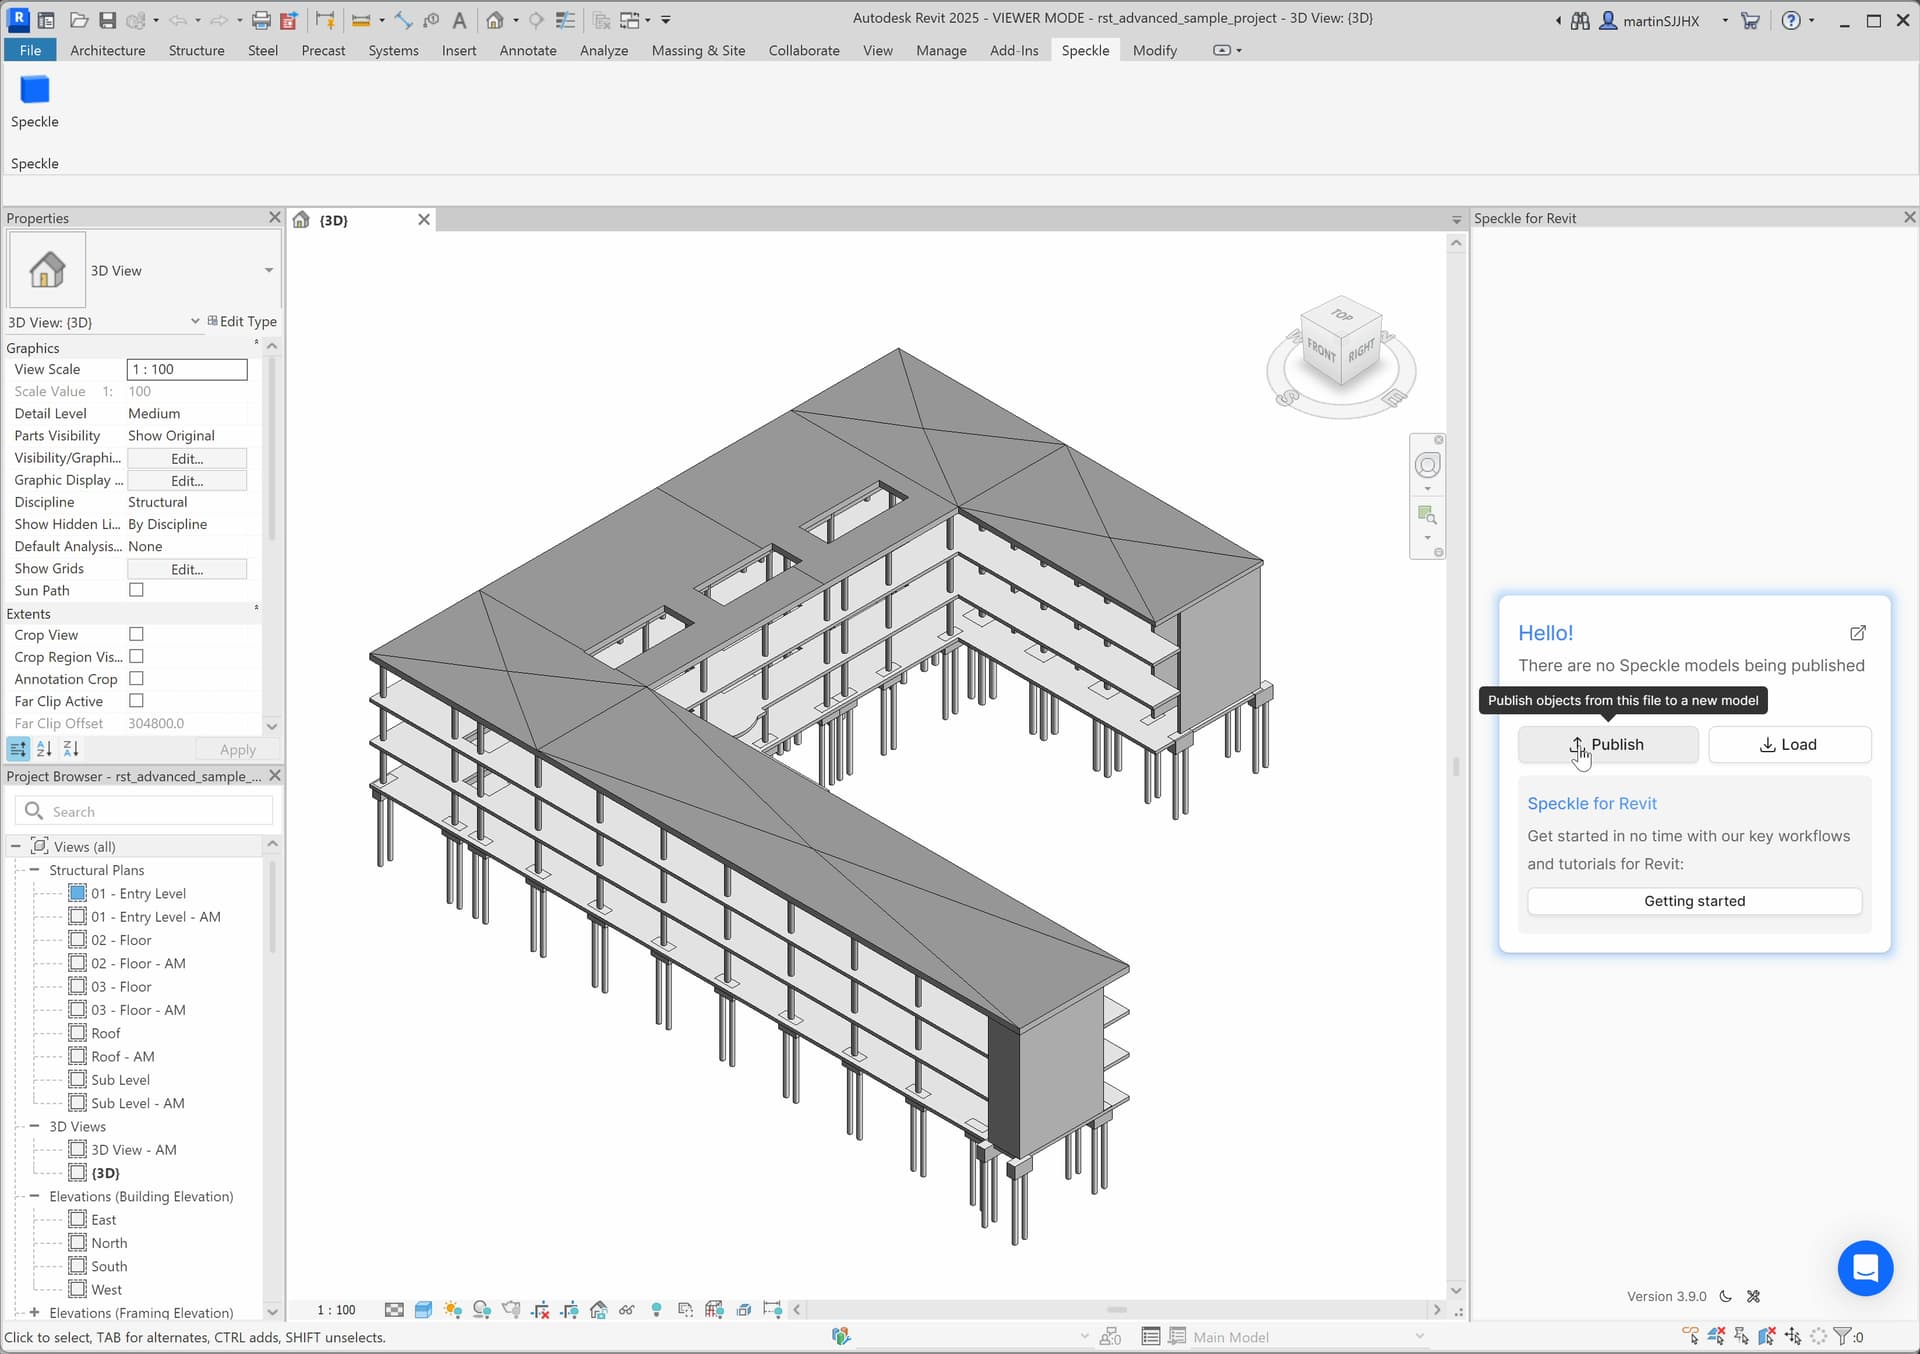Click the Save icon in quick access toolbar

107,20
